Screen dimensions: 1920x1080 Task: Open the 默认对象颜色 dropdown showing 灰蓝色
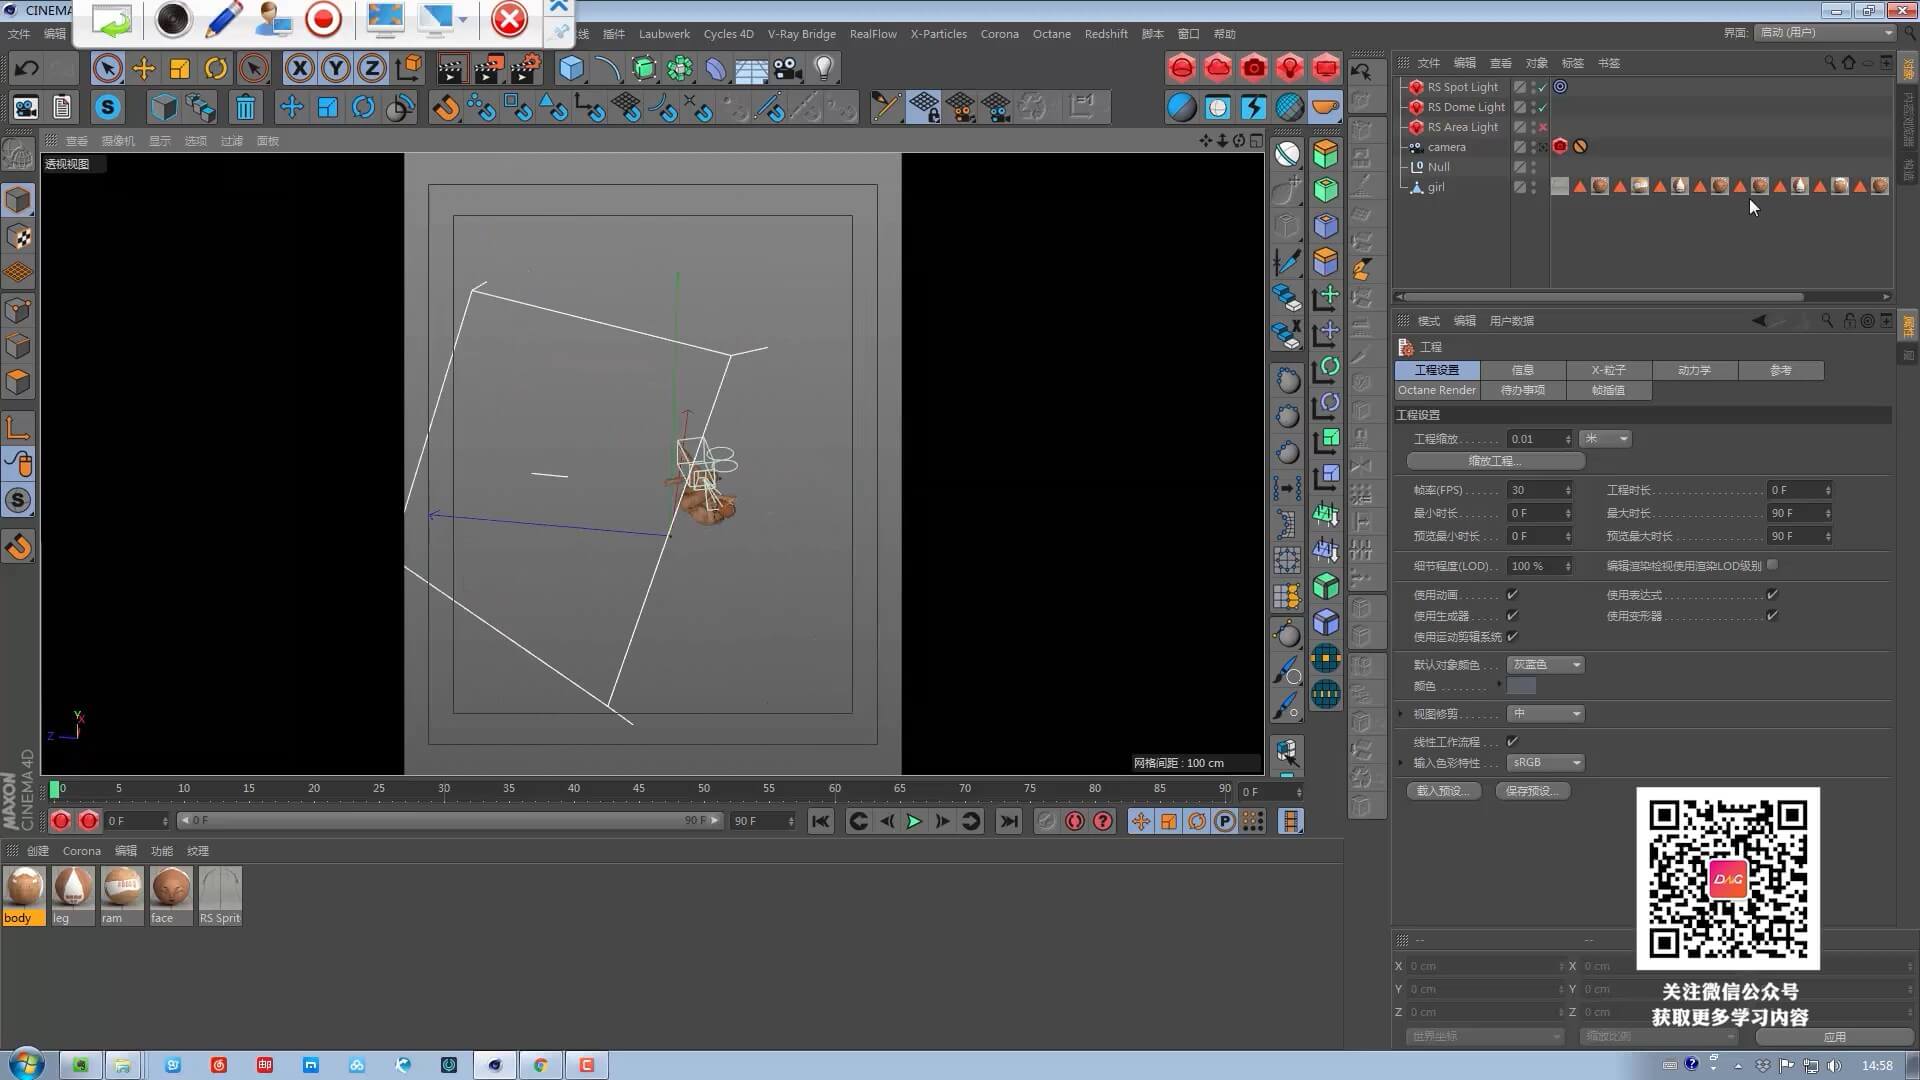[x=1545, y=664]
